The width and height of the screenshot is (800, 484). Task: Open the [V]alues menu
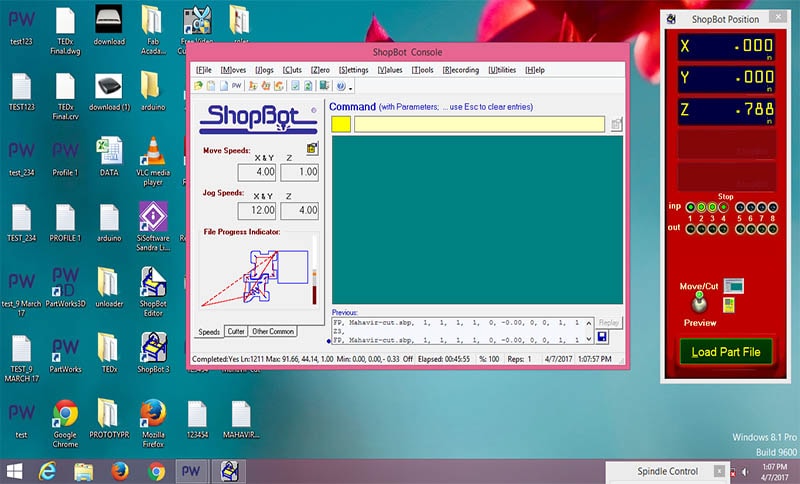pyautogui.click(x=390, y=70)
